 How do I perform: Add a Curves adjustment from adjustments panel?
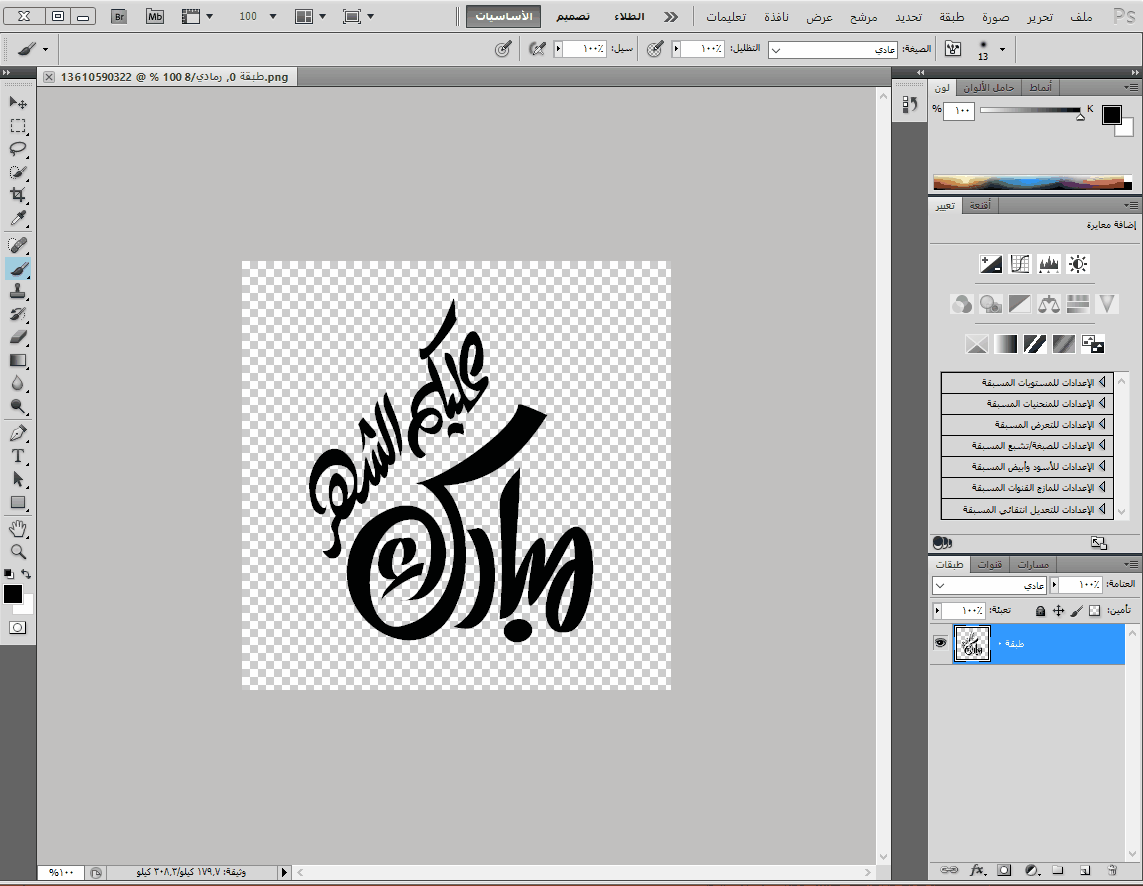(x=1020, y=264)
